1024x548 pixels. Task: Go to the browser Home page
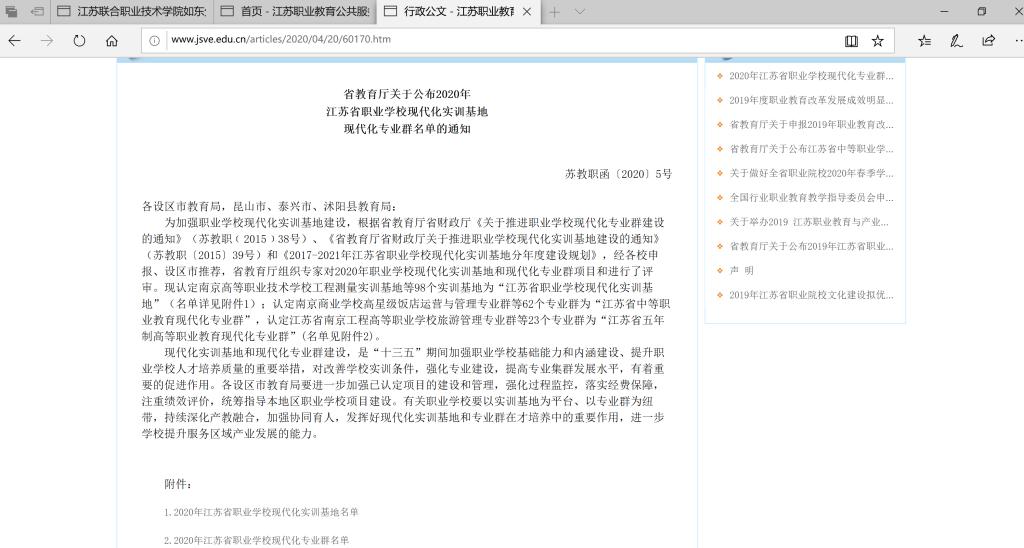[112, 41]
